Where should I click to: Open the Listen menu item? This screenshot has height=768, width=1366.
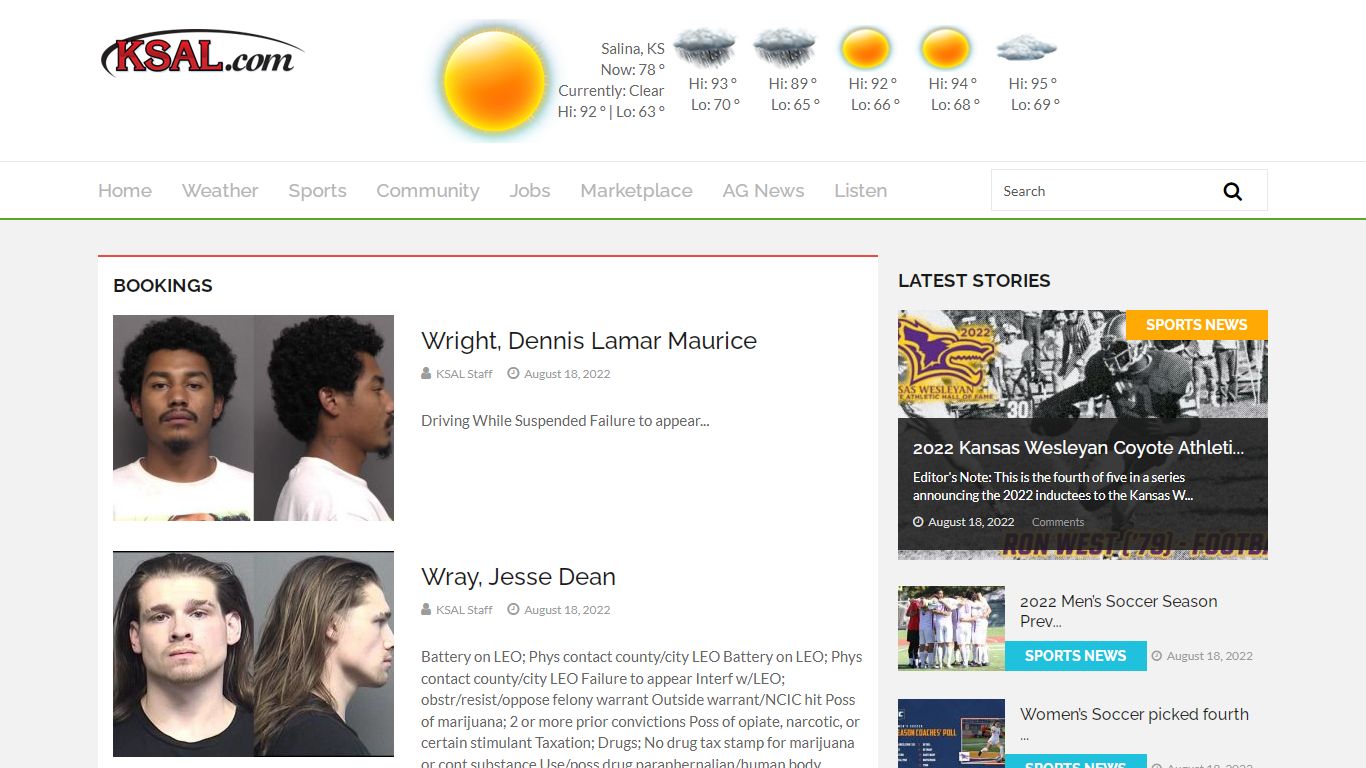point(861,191)
